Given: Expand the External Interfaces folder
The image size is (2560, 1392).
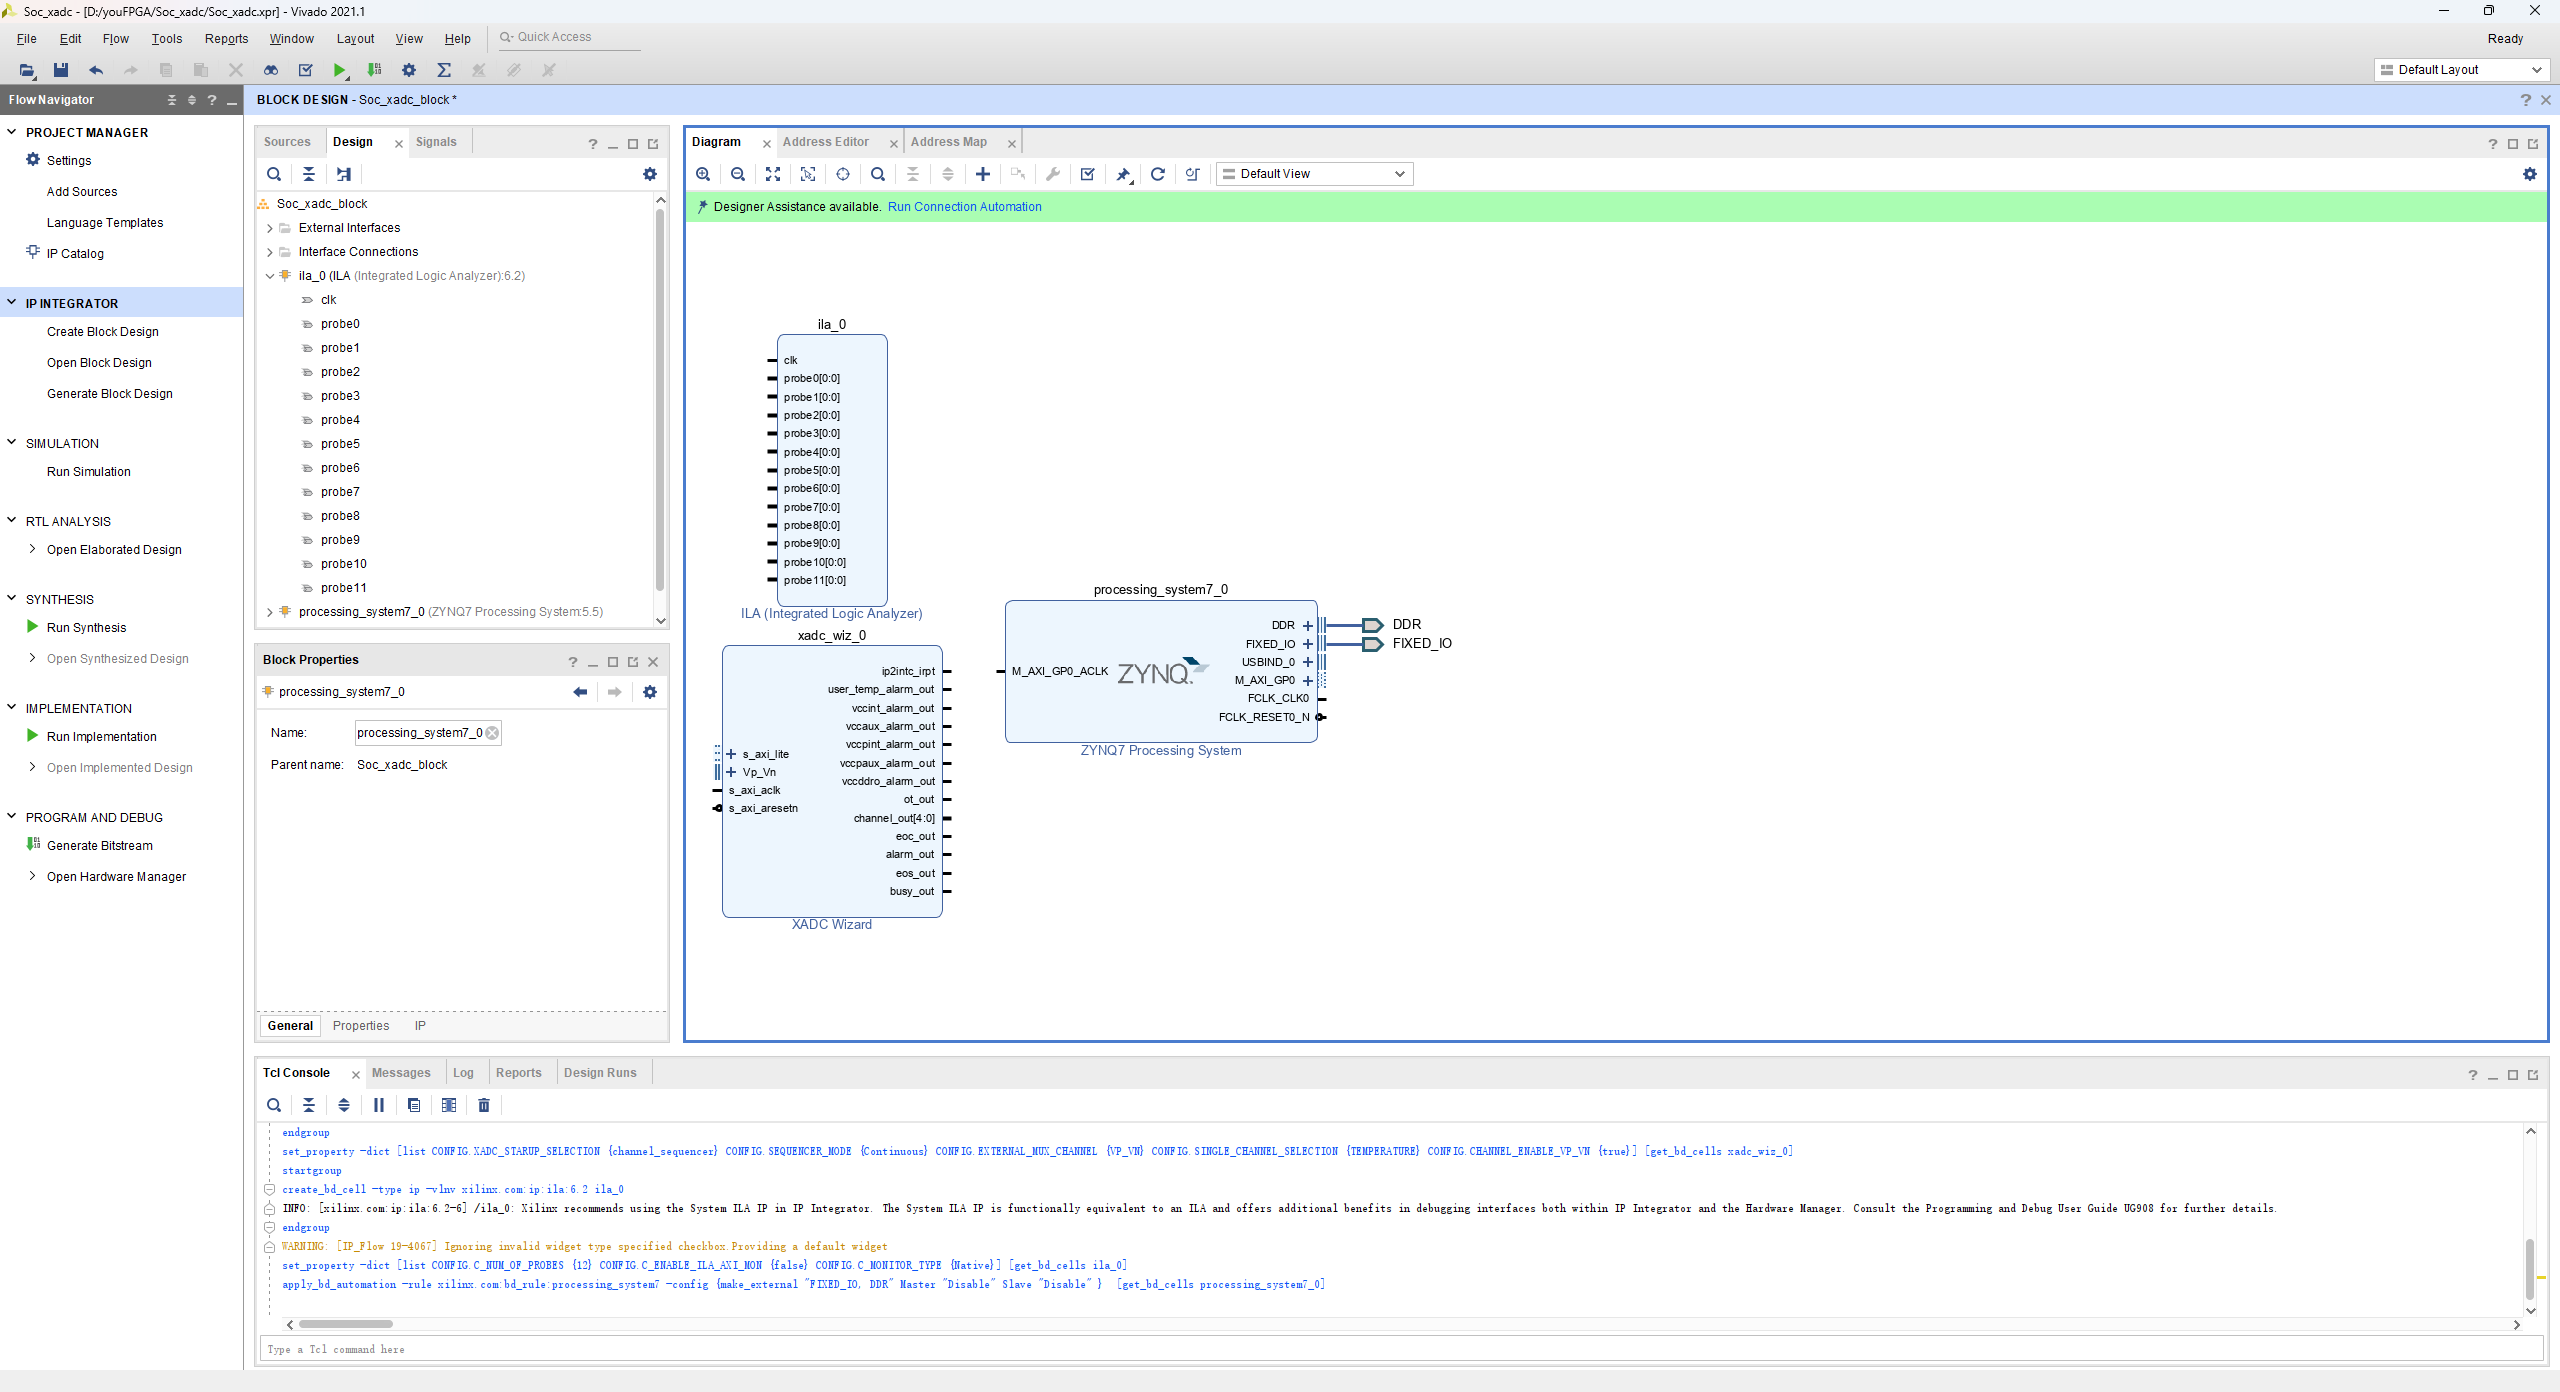Looking at the screenshot, I should click(x=270, y=228).
